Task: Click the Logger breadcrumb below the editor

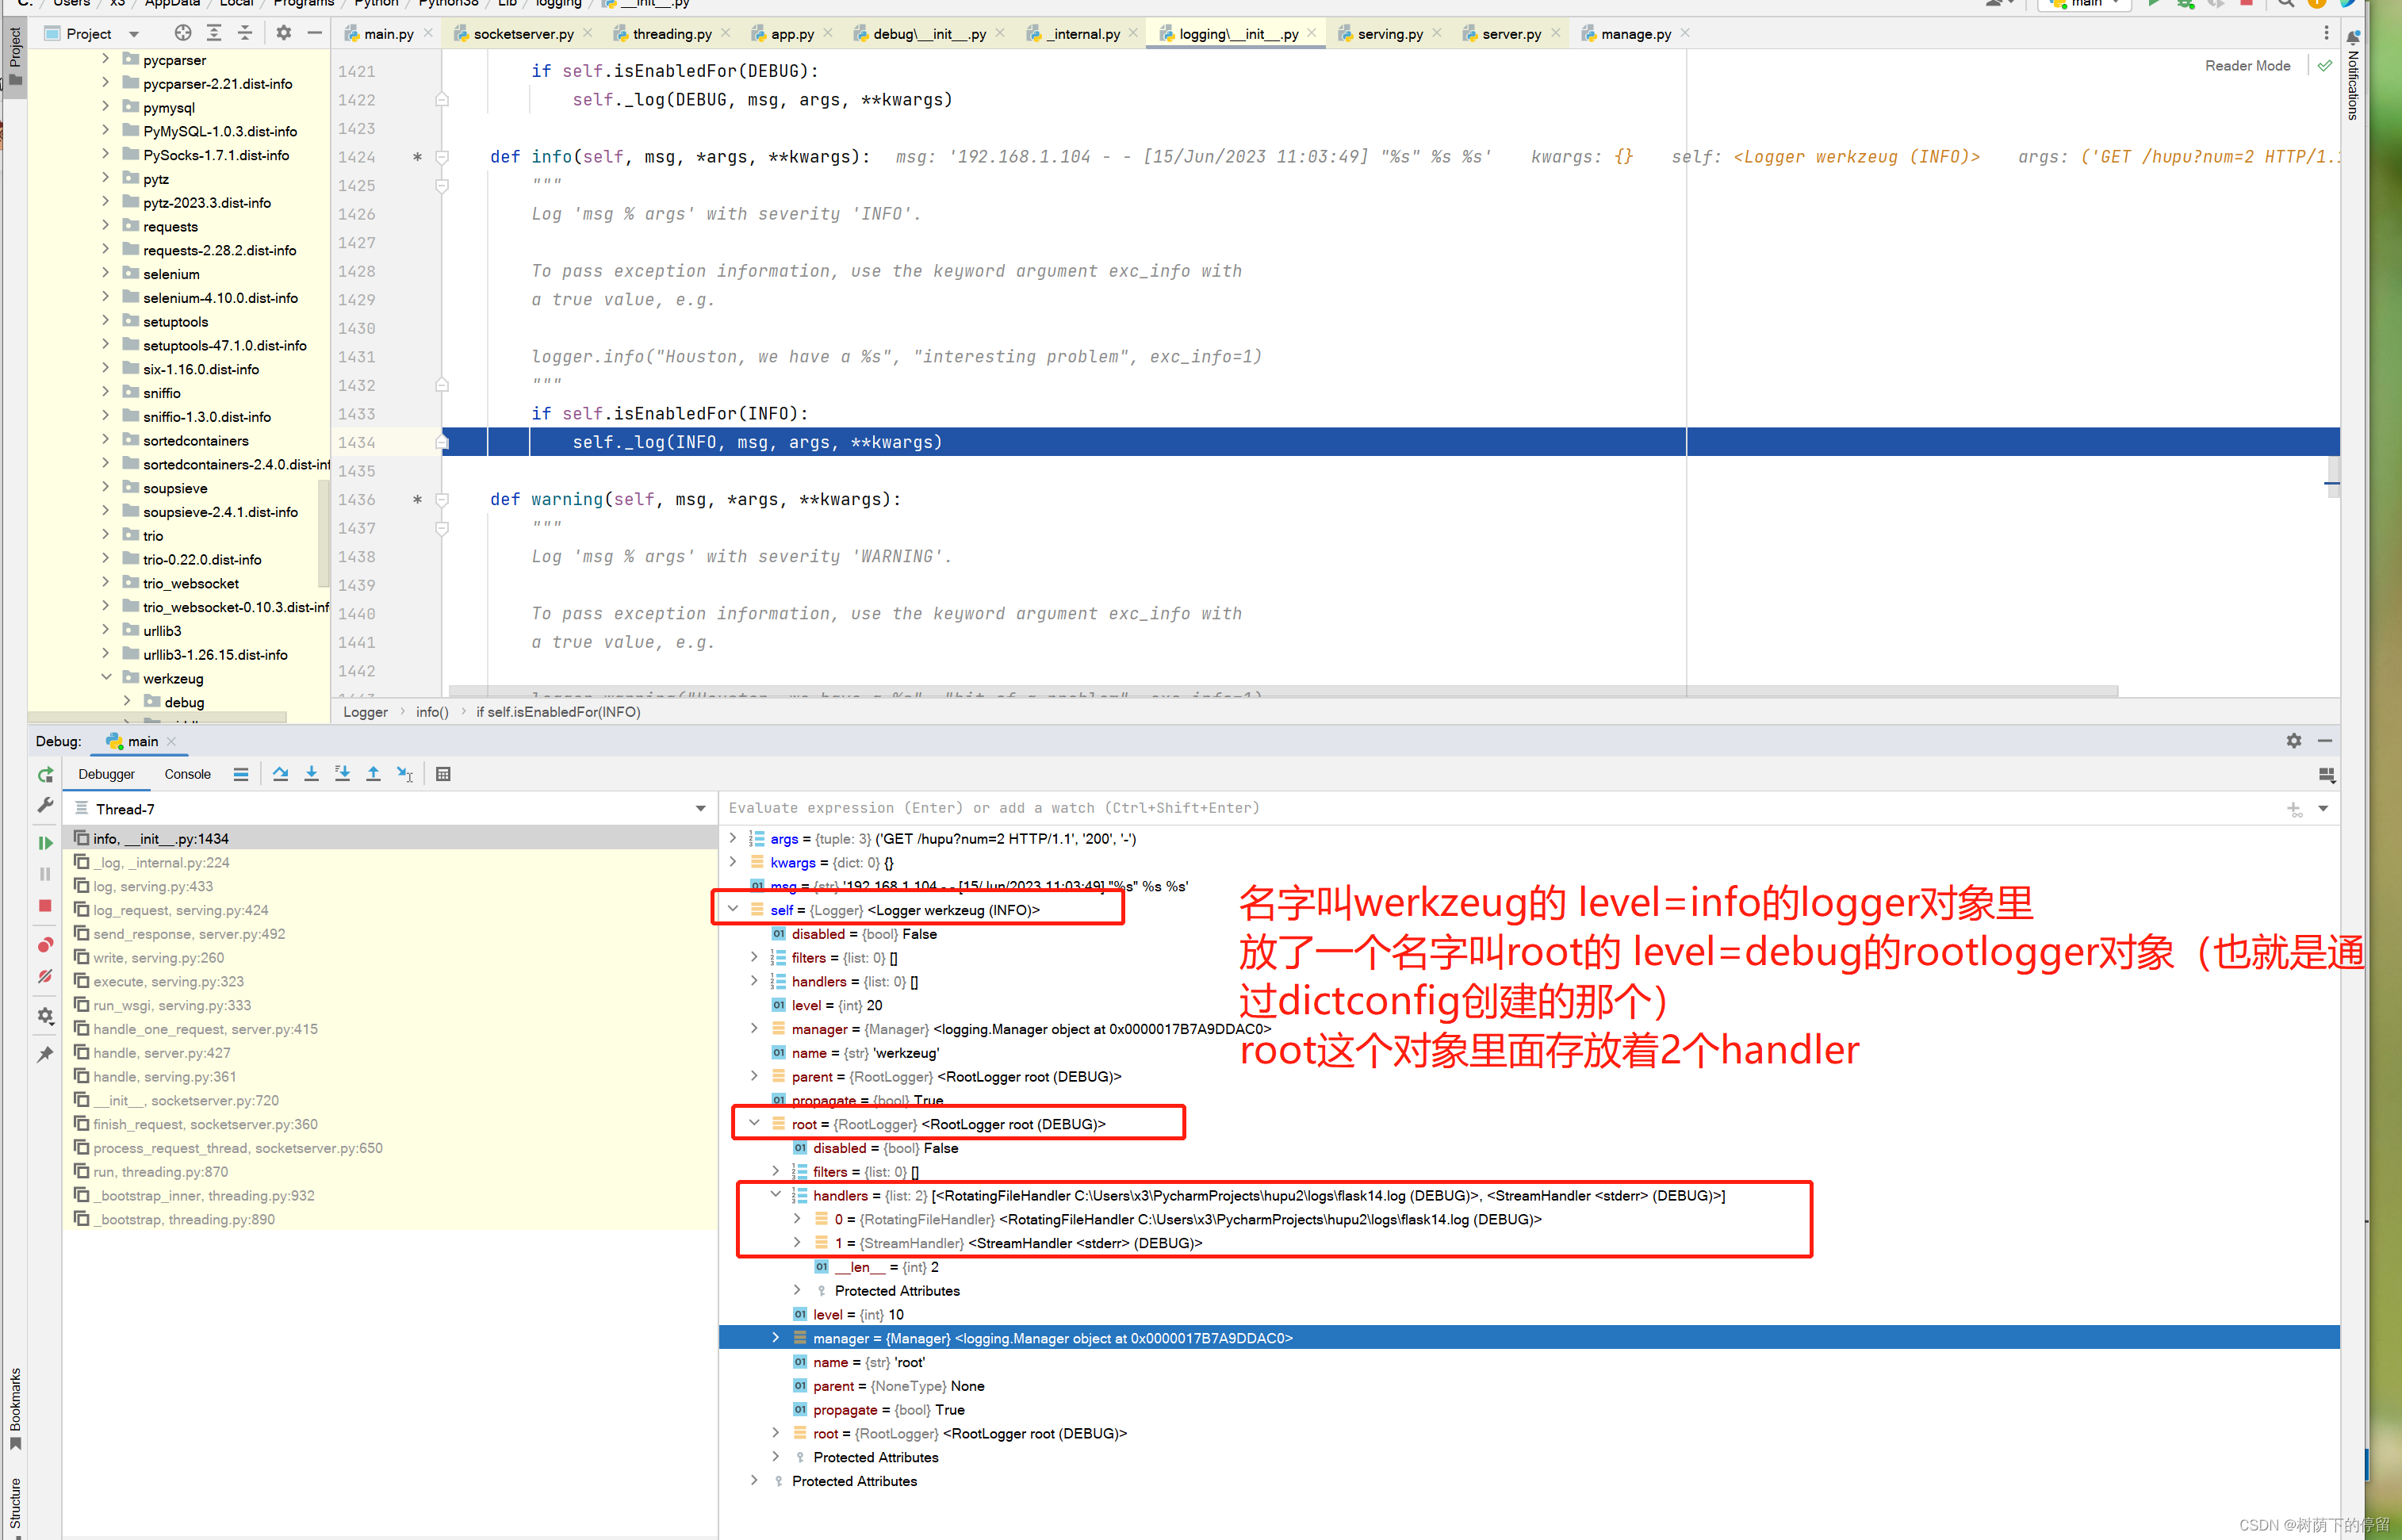Action: click(x=365, y=712)
